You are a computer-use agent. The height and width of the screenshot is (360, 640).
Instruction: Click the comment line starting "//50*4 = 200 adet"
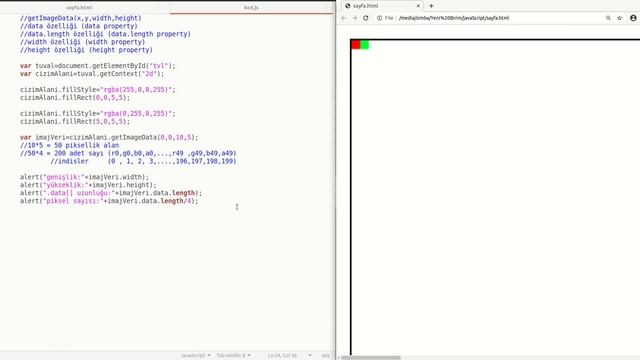[x=128, y=153]
